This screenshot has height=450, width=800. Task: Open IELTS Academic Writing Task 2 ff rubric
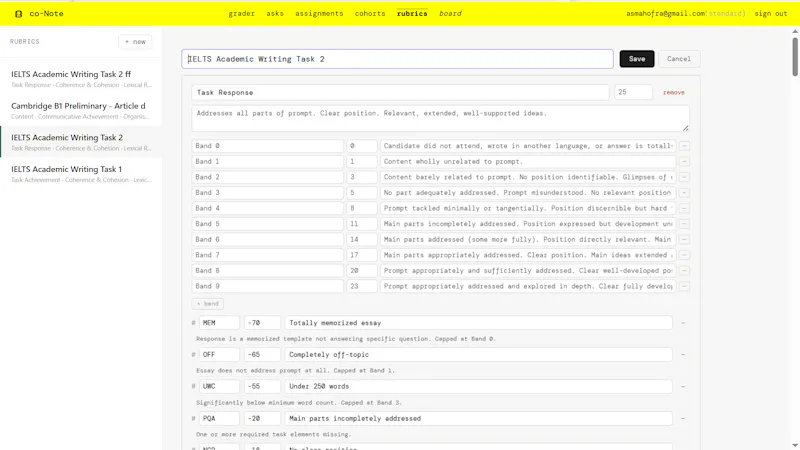pyautogui.click(x=81, y=79)
